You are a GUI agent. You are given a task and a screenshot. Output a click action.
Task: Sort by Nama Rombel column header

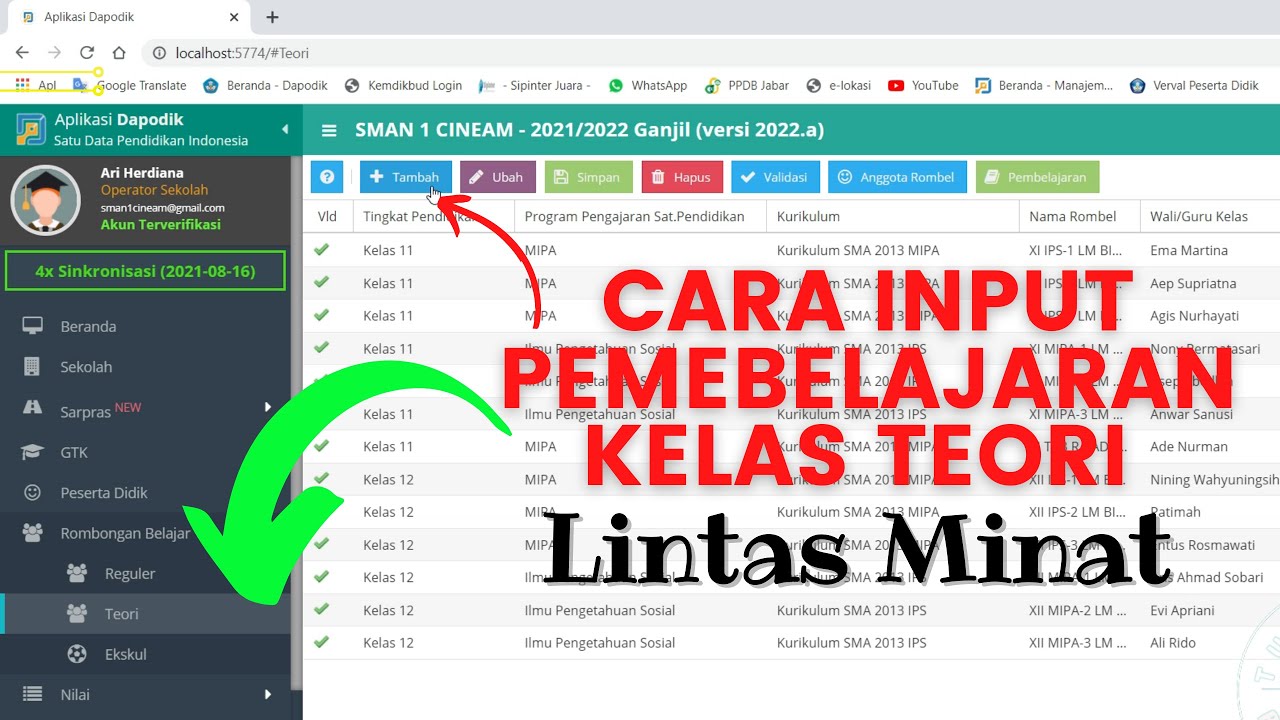(x=1080, y=216)
